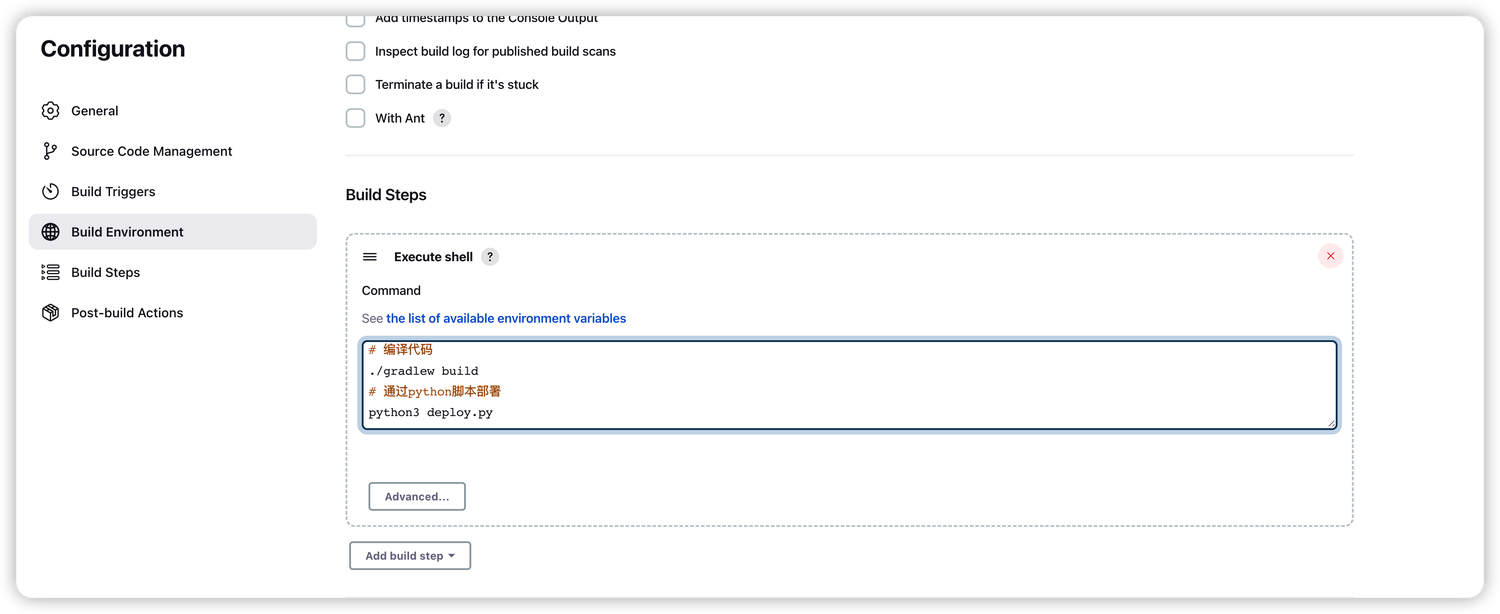
Task: Click the Build Environment globe icon
Action: [x=50, y=232]
